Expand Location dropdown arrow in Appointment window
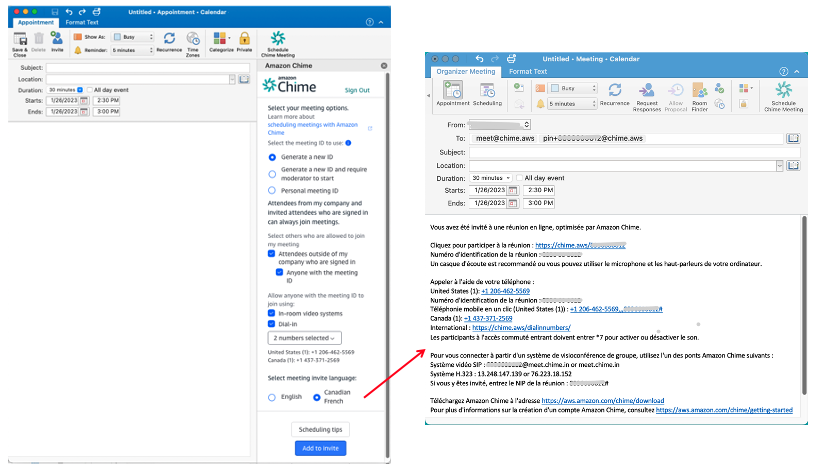The height and width of the screenshot is (470, 817). (232, 79)
